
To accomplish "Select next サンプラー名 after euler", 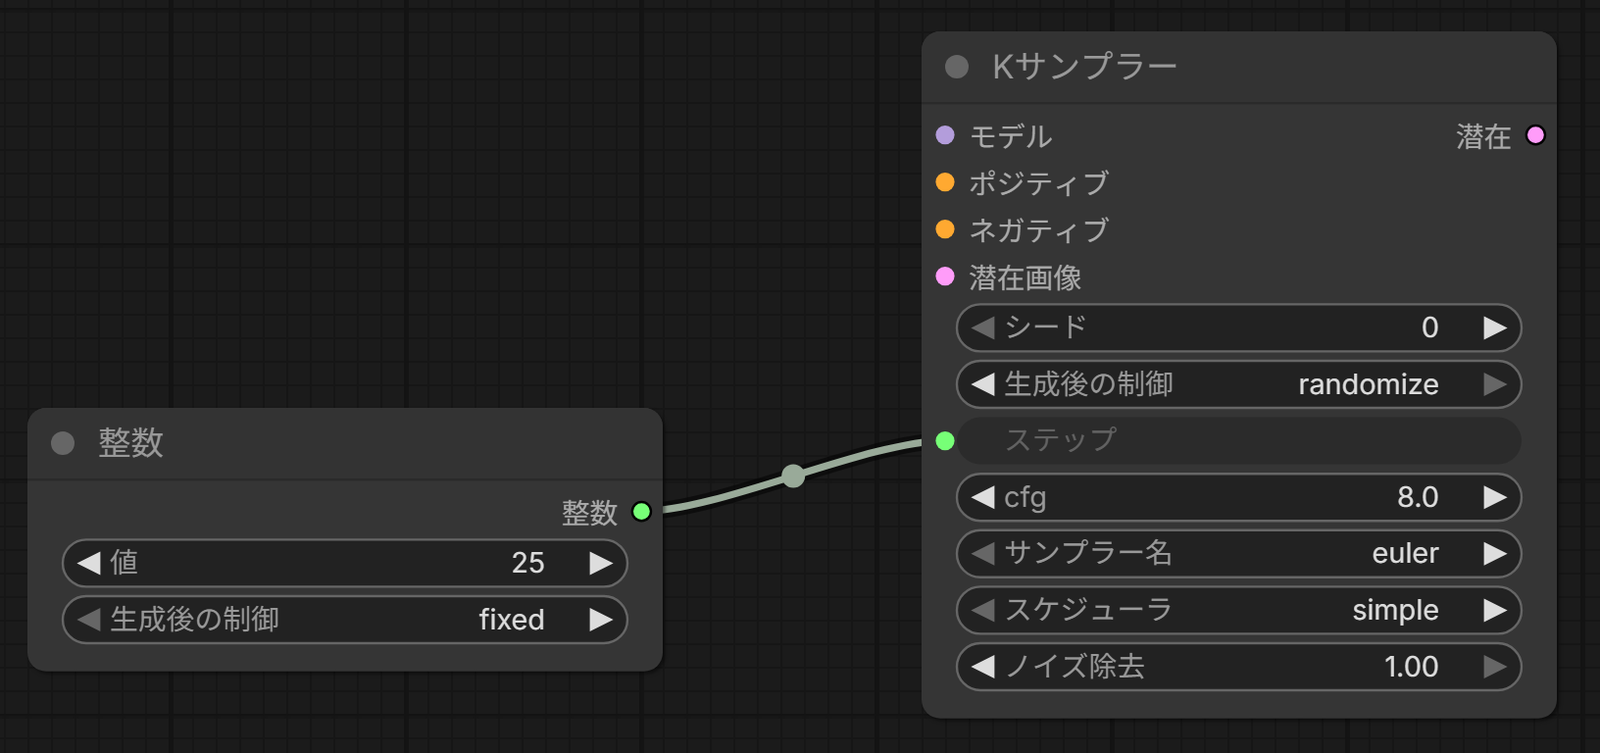I will (1495, 553).
